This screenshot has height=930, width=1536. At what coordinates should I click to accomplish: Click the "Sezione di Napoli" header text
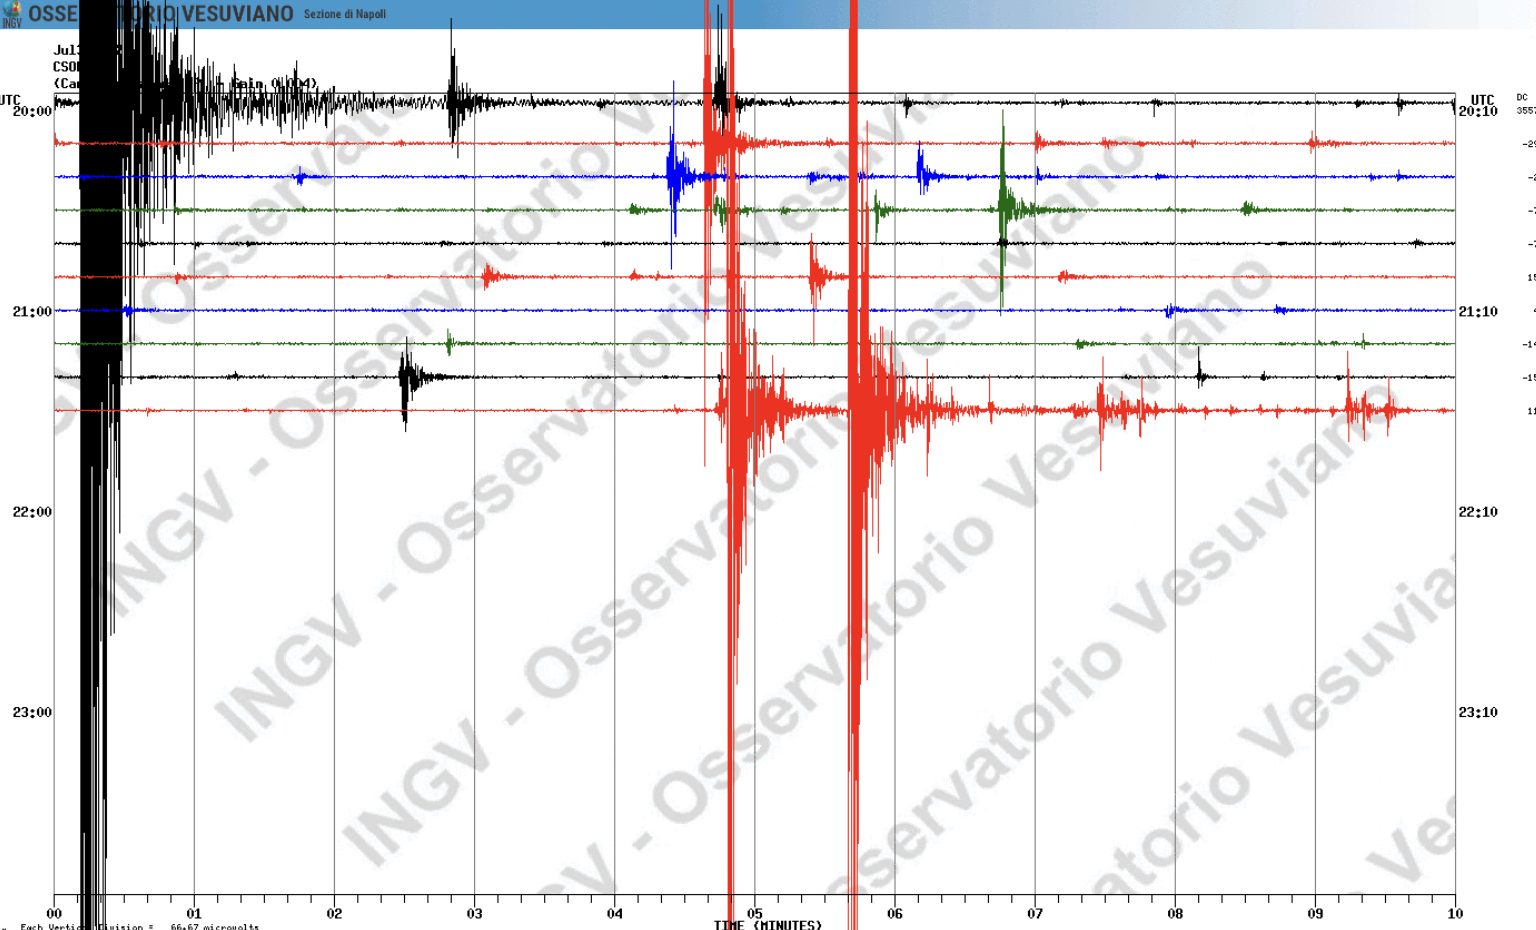click(x=344, y=14)
